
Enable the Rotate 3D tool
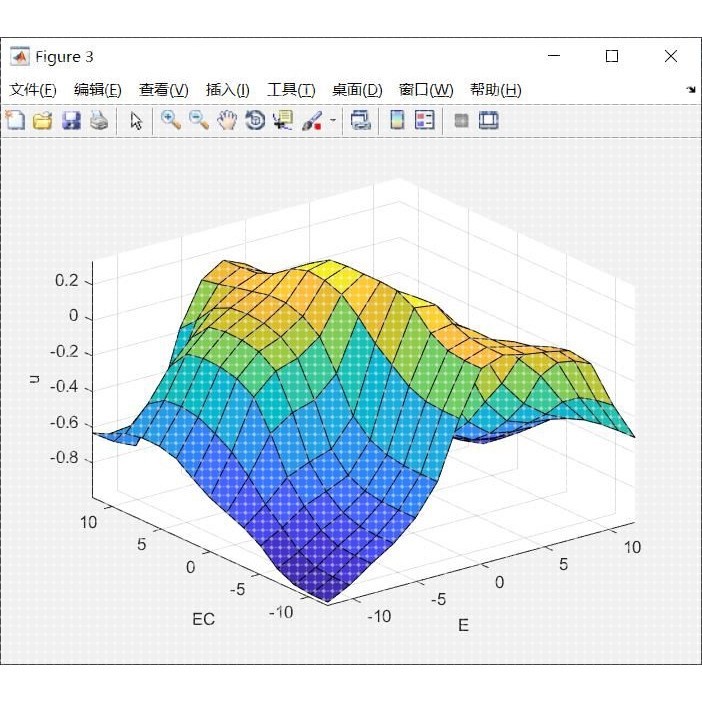[x=255, y=120]
